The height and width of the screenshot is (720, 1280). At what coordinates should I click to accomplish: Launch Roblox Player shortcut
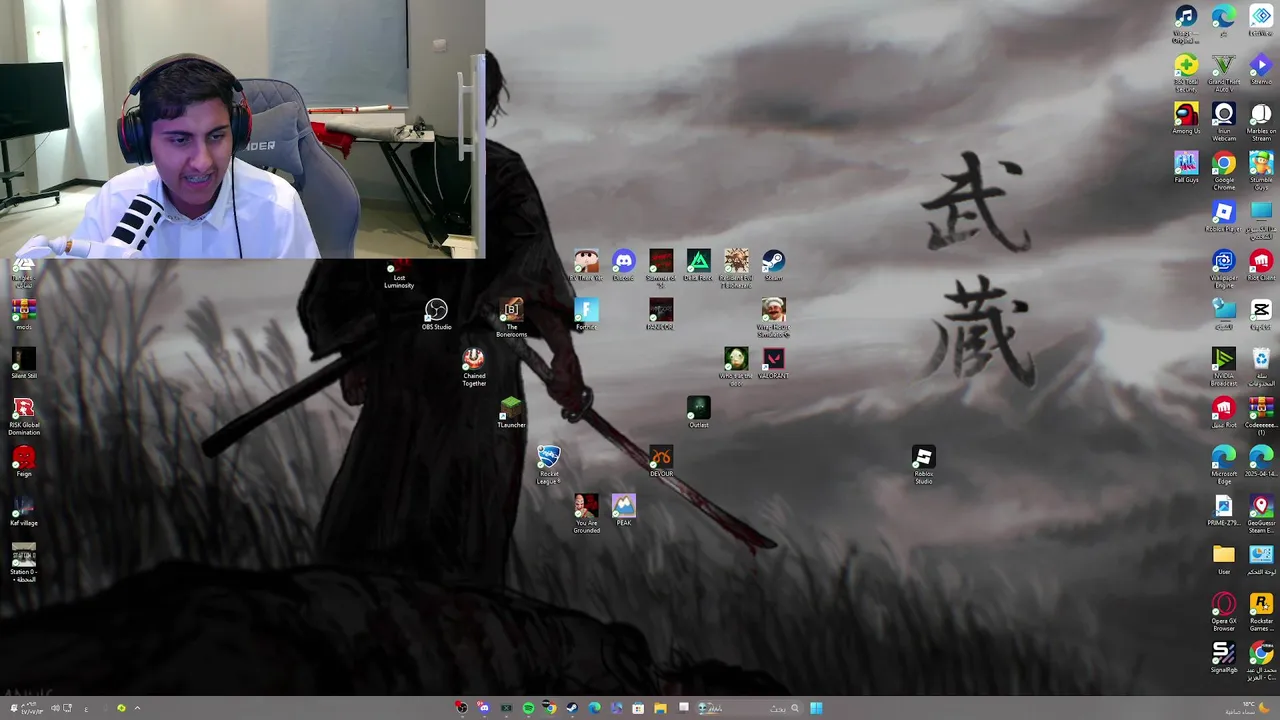pyautogui.click(x=1224, y=216)
